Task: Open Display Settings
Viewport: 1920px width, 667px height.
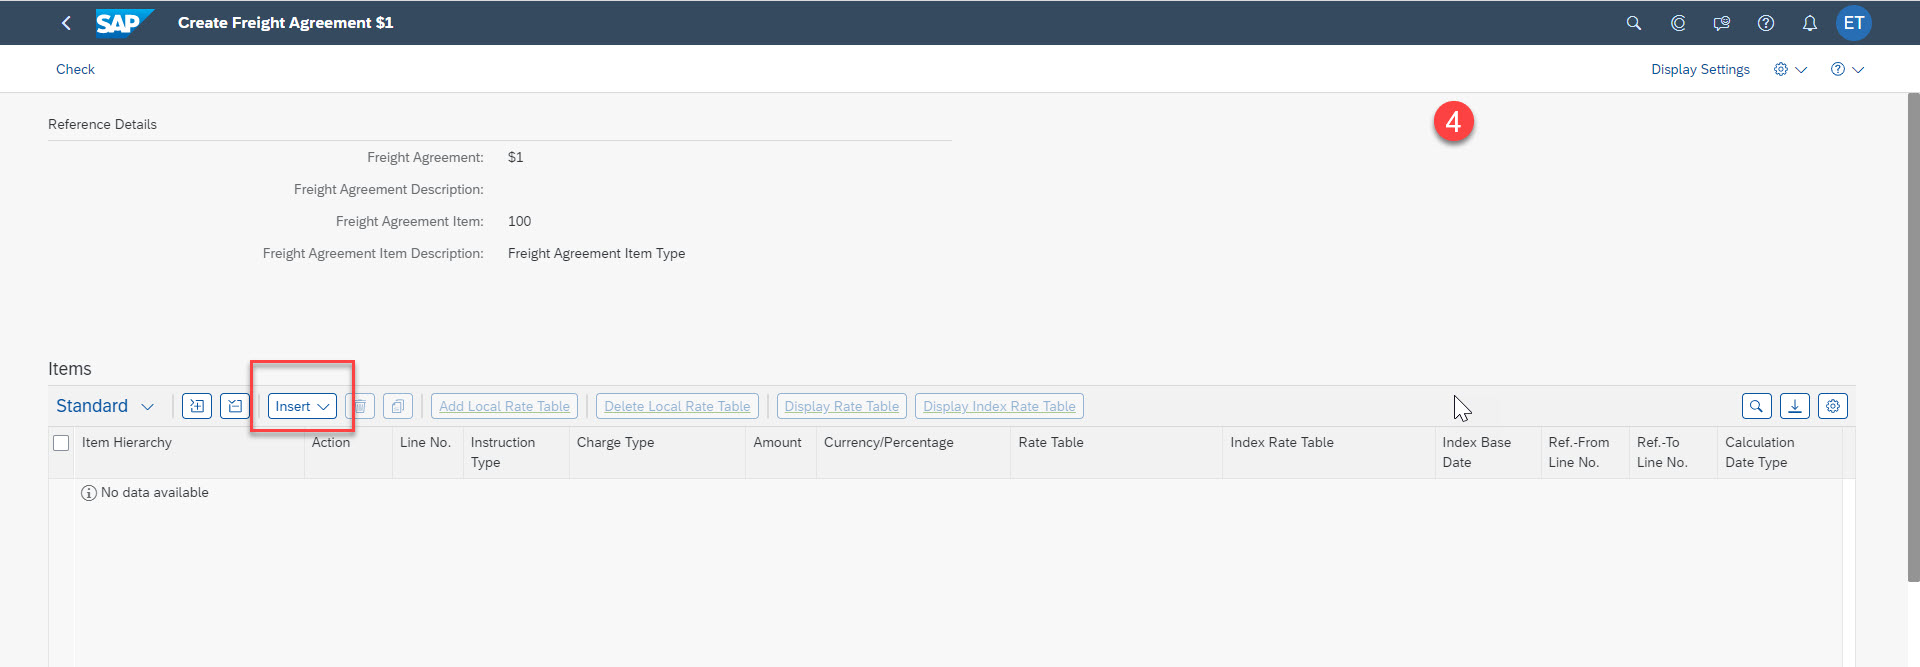Action: tap(1700, 69)
